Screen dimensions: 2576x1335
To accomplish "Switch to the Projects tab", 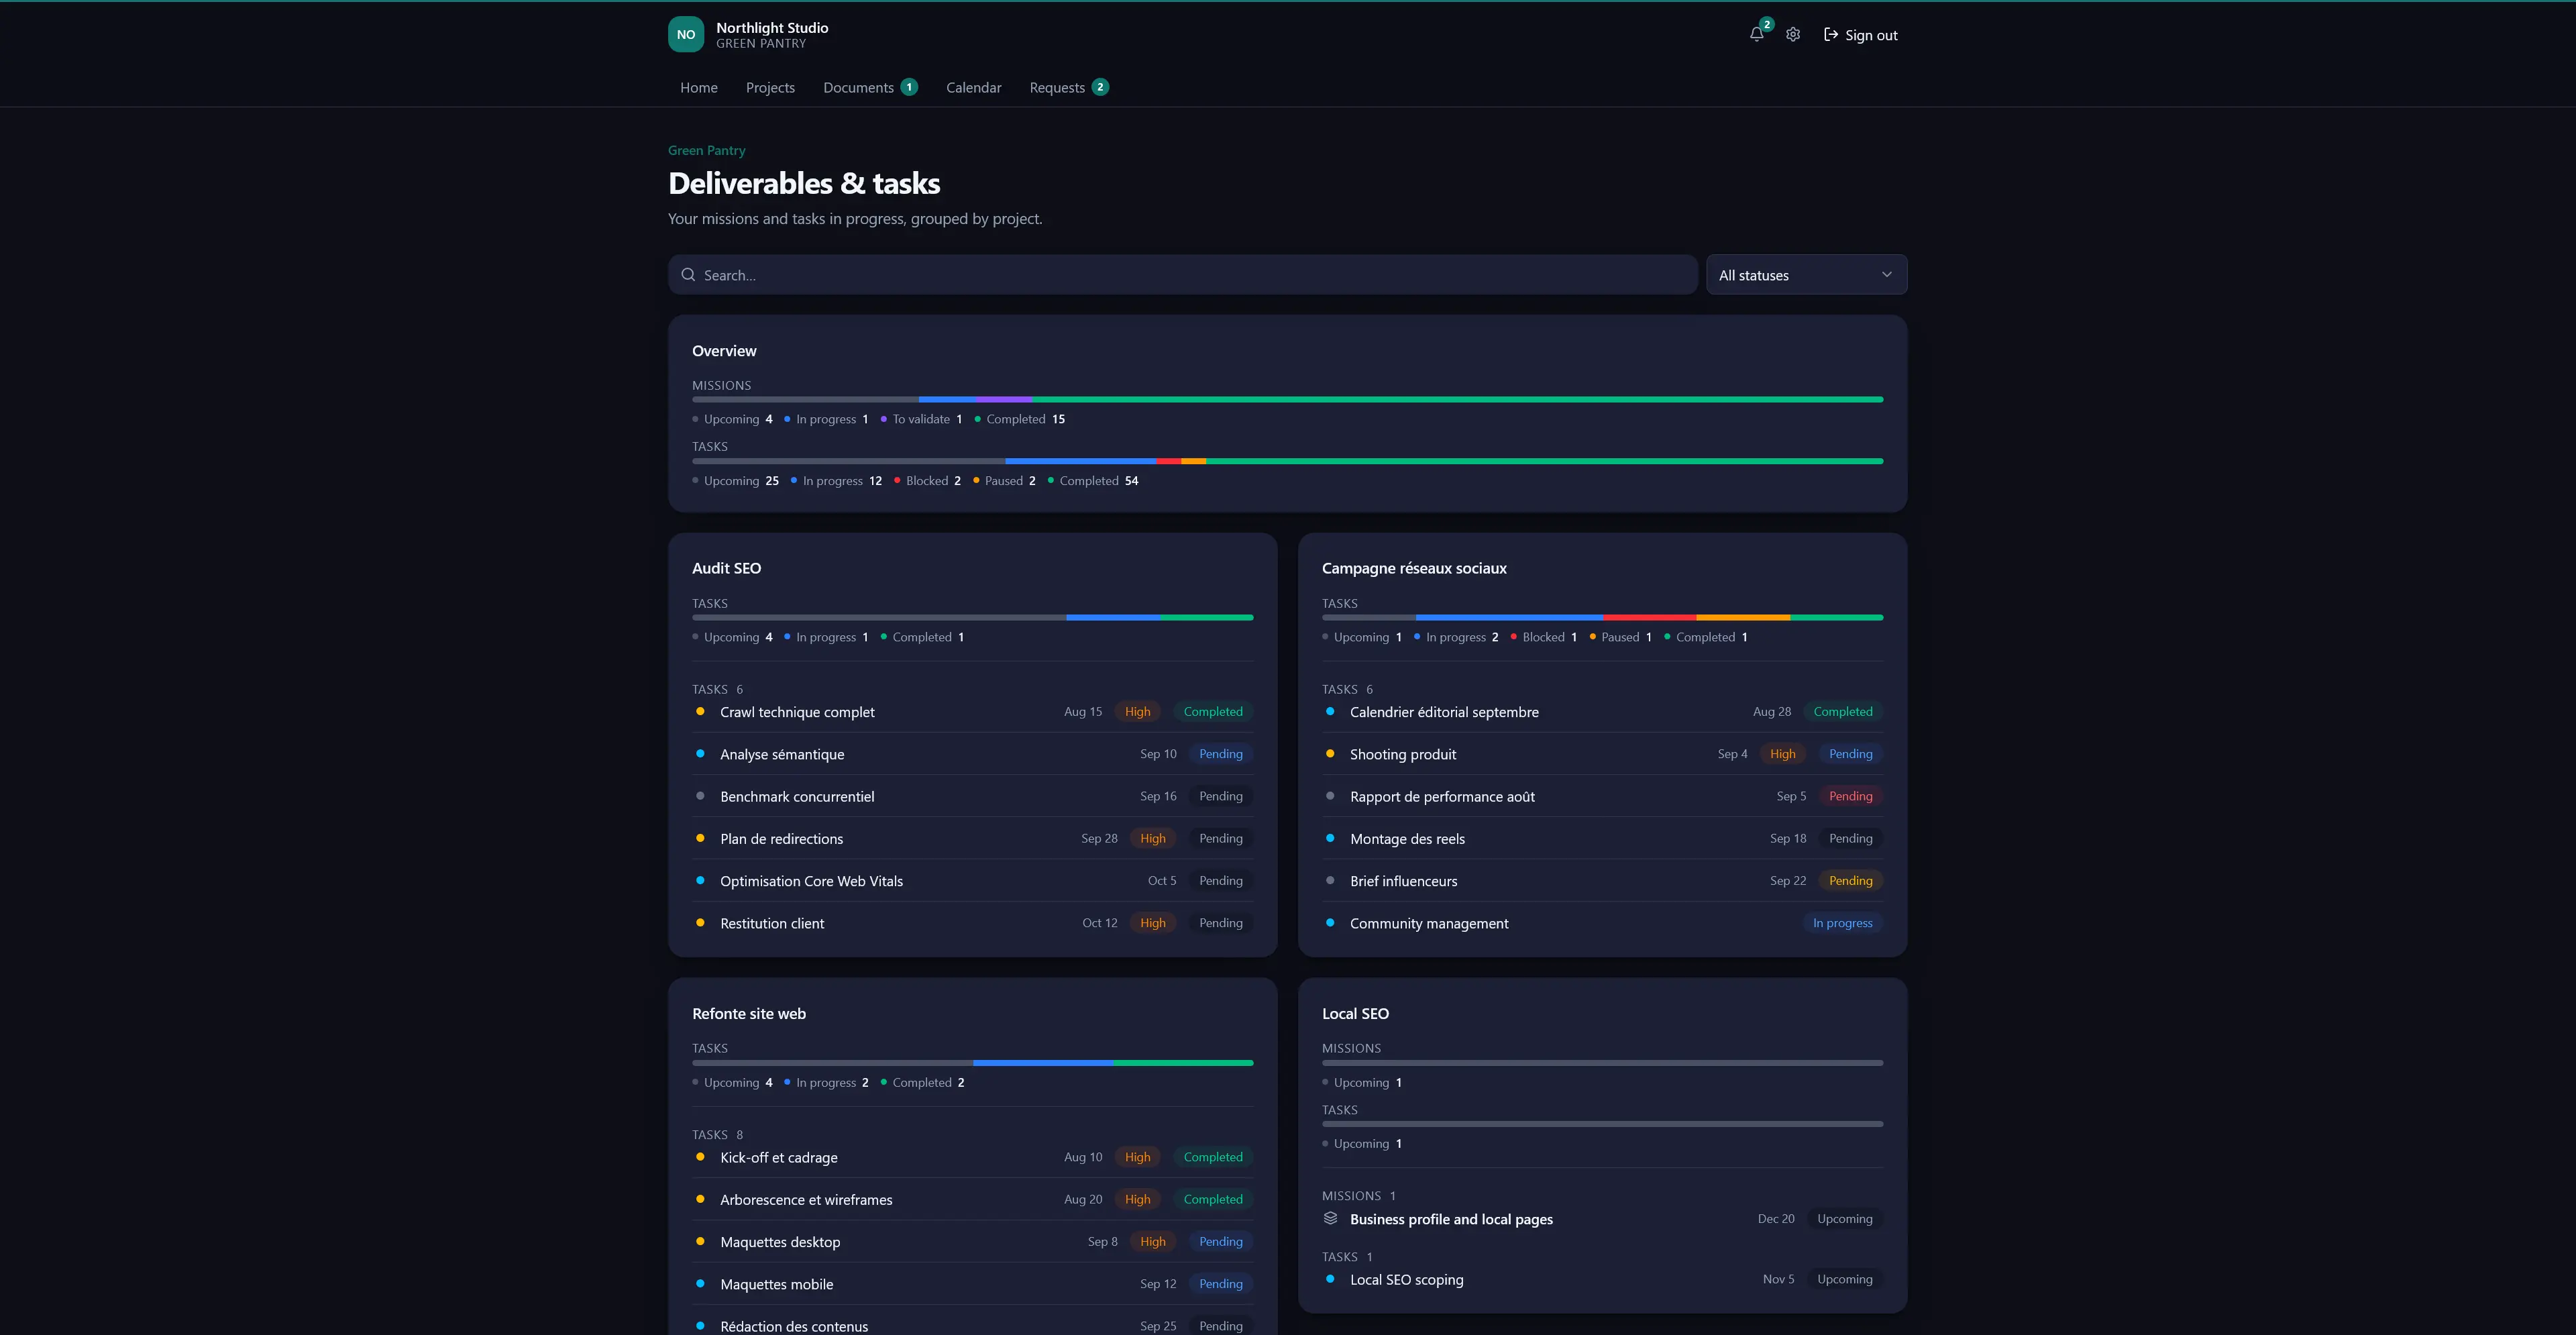I will 770,88.
